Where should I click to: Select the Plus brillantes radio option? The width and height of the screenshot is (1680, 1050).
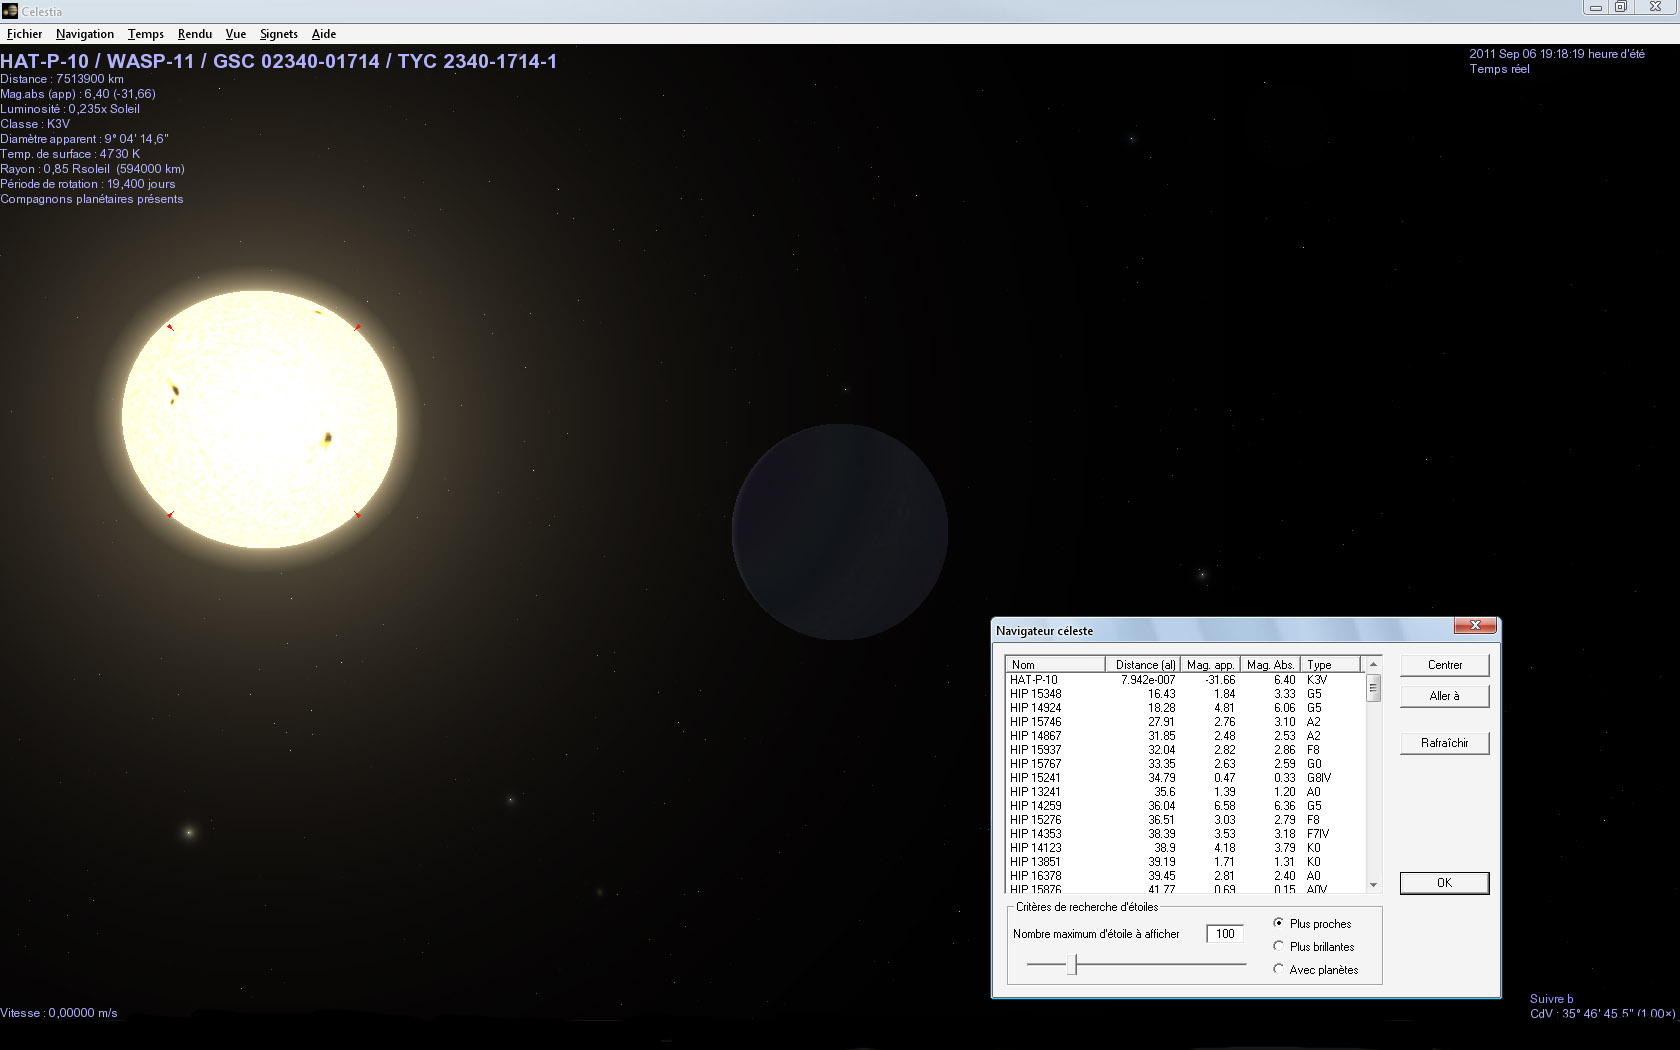(x=1314, y=947)
